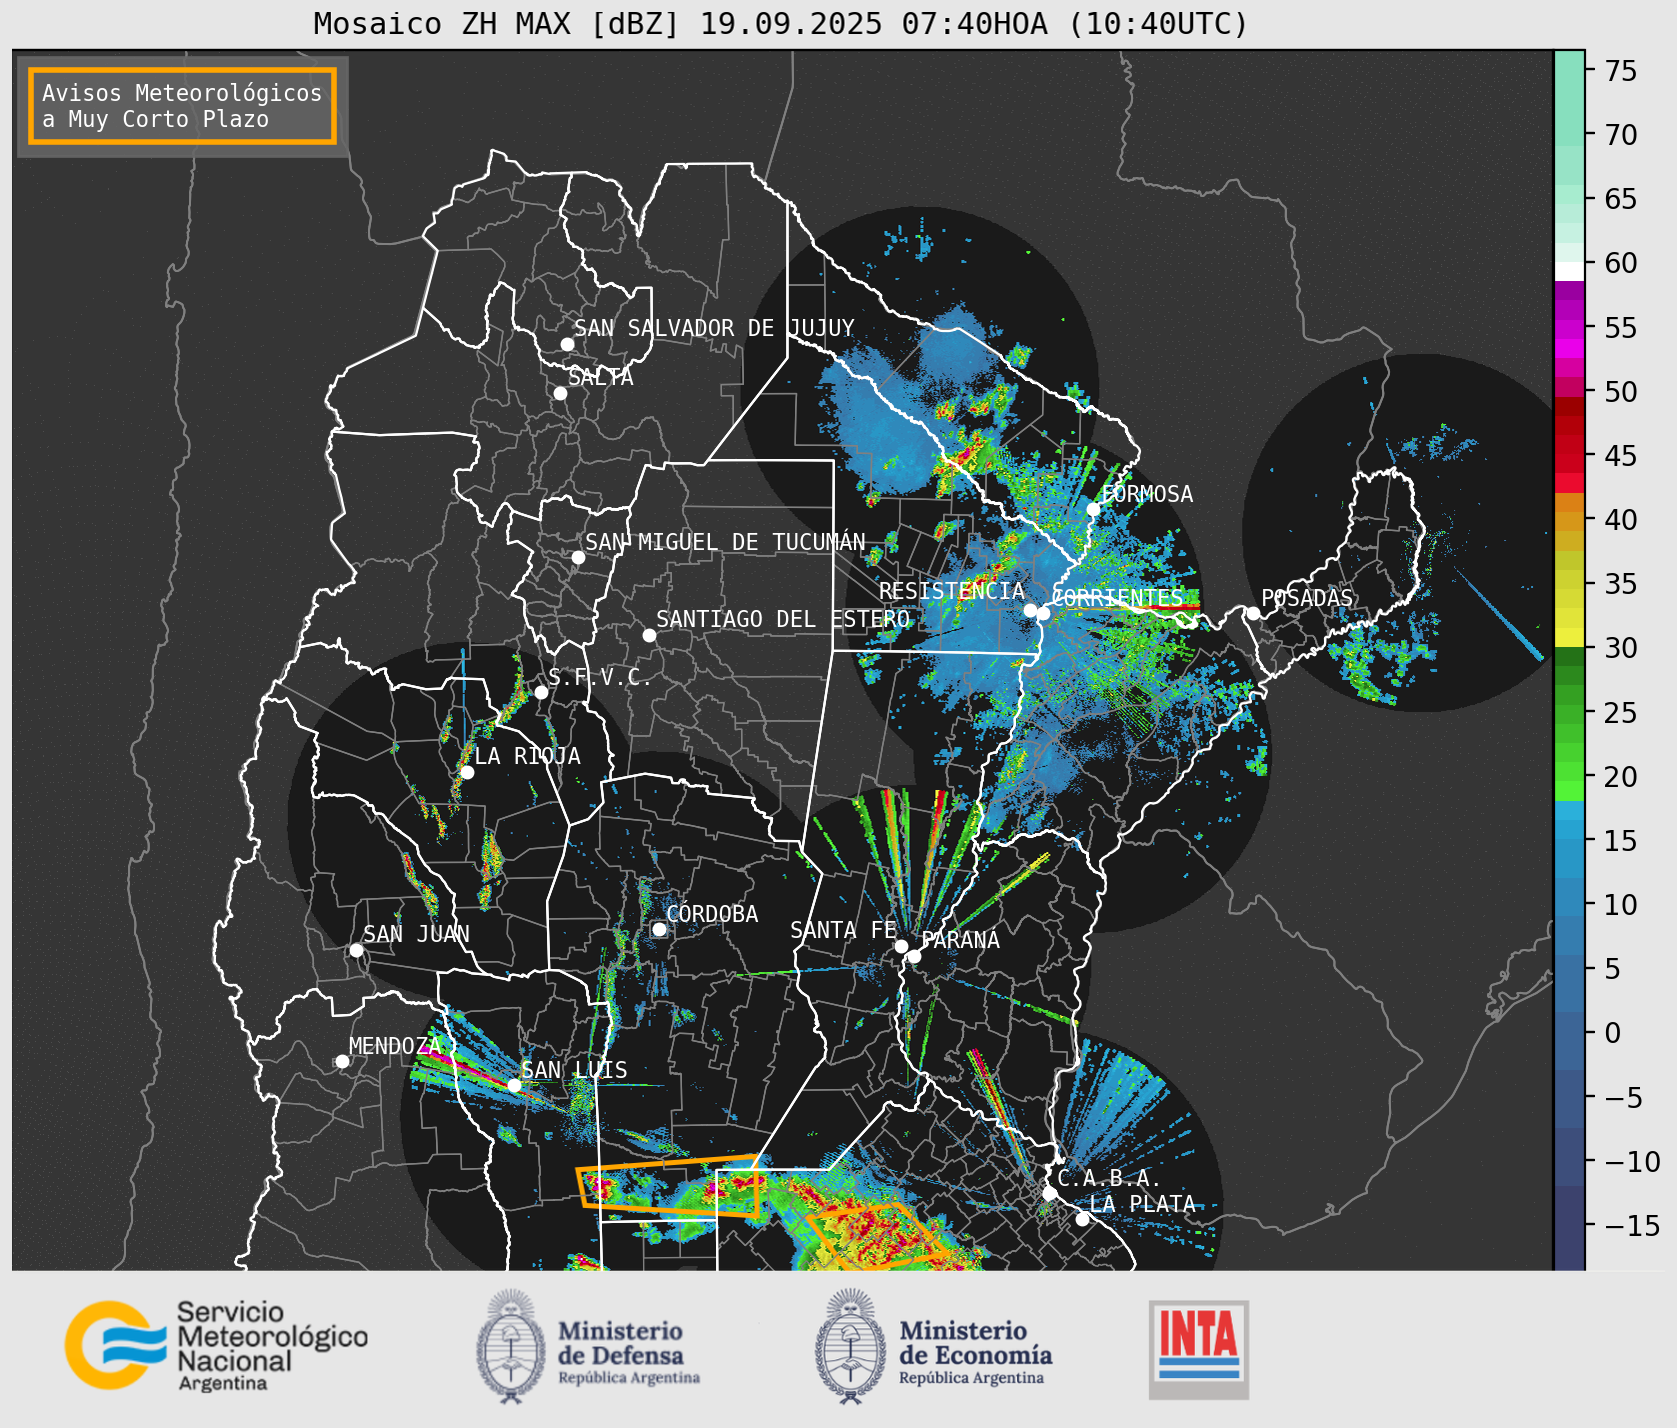Click the Mendoza city marker dot

pos(342,1061)
